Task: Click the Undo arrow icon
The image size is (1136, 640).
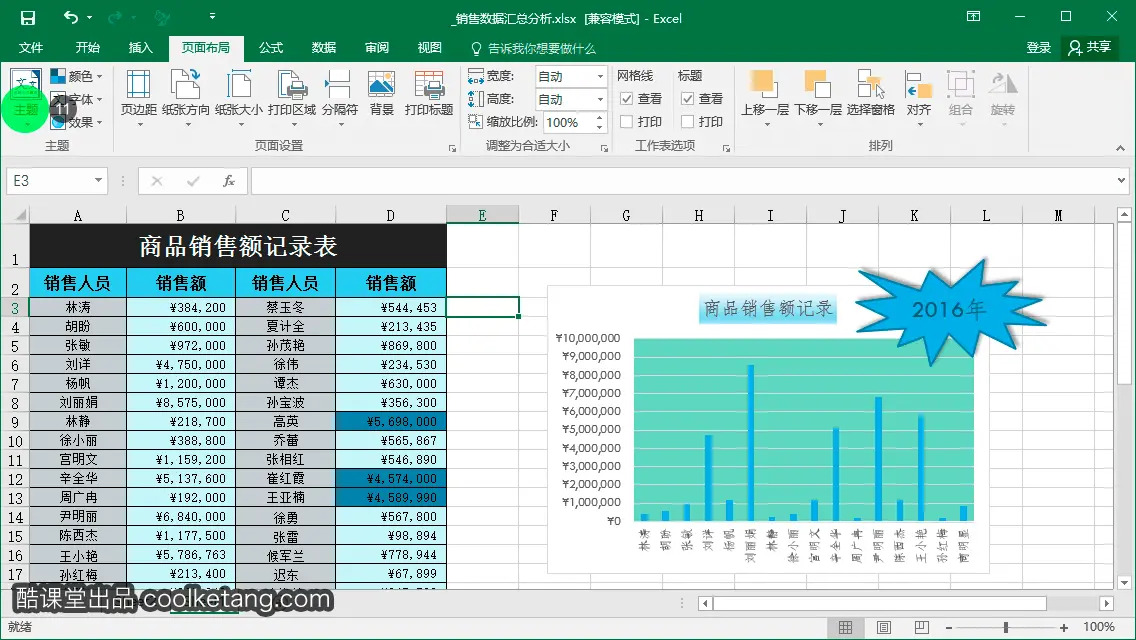Action: pyautogui.click(x=70, y=17)
